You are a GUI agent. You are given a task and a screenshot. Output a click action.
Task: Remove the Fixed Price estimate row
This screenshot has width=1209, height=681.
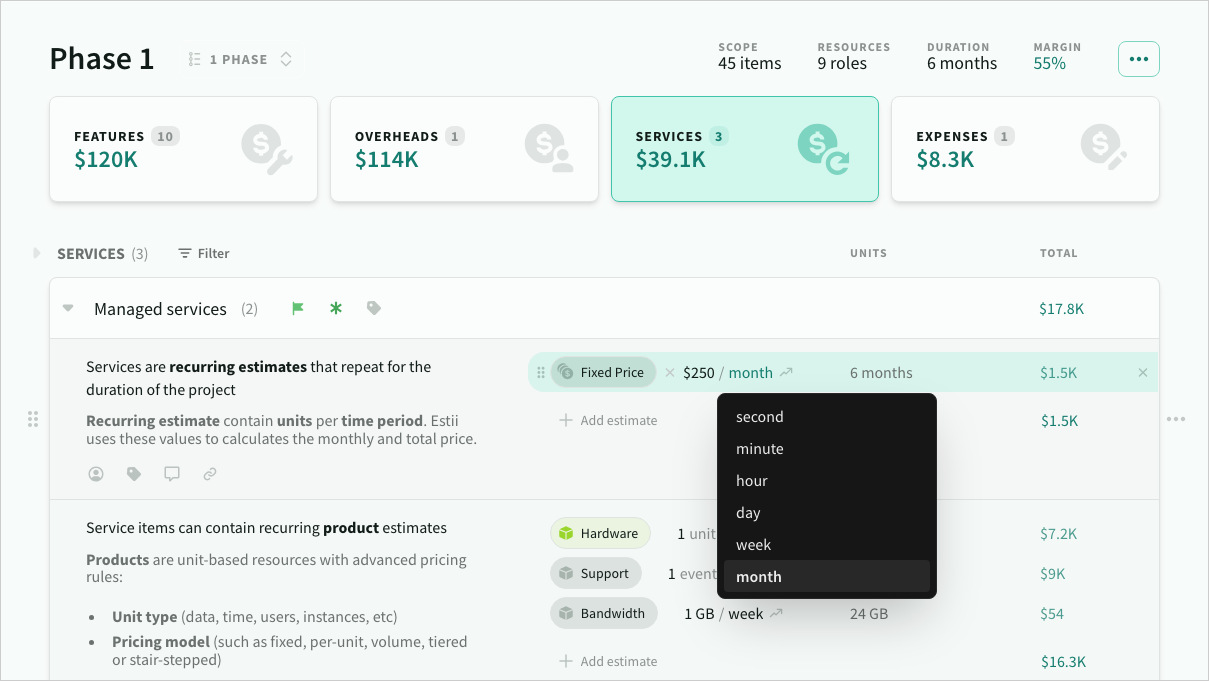pyautogui.click(x=1143, y=373)
